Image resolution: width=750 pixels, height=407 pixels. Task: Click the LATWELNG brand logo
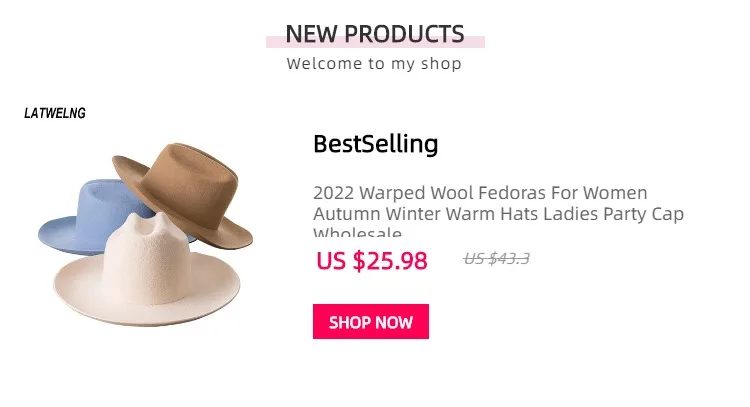point(55,113)
